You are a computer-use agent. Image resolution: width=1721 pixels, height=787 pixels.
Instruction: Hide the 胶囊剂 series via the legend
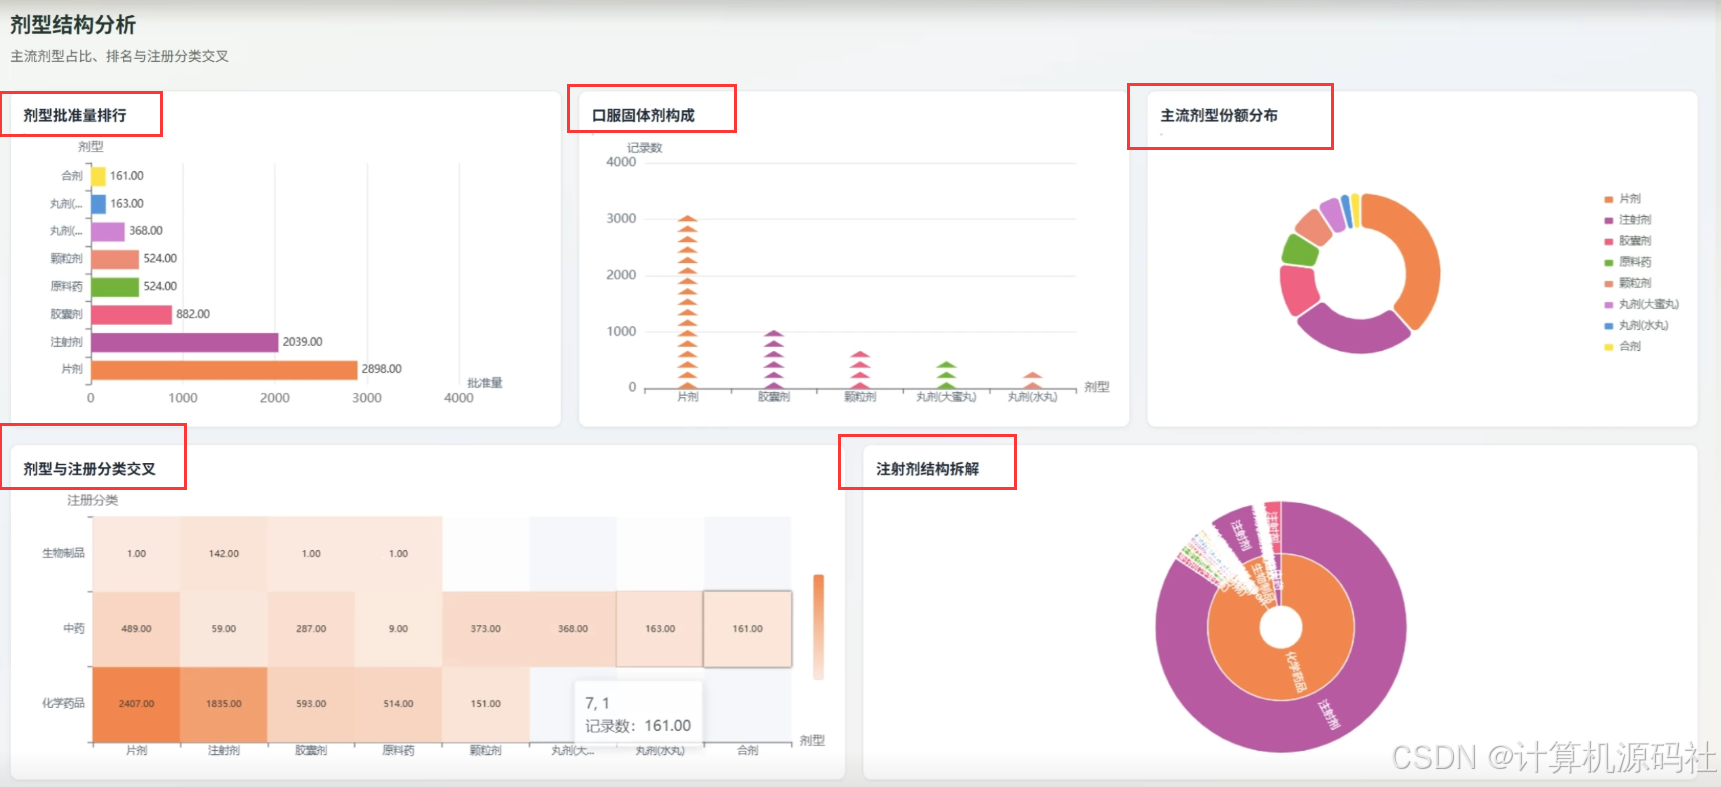click(1627, 241)
